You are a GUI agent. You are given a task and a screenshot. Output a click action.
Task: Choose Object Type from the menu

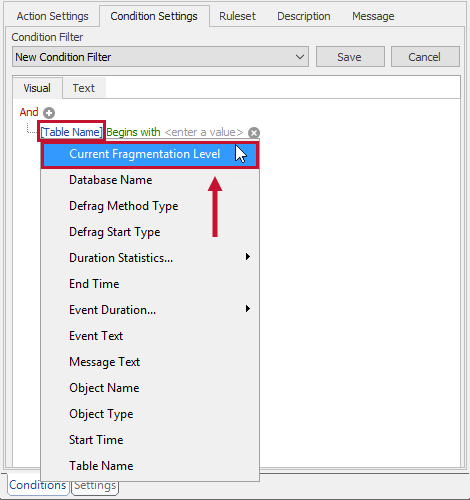[150, 414]
